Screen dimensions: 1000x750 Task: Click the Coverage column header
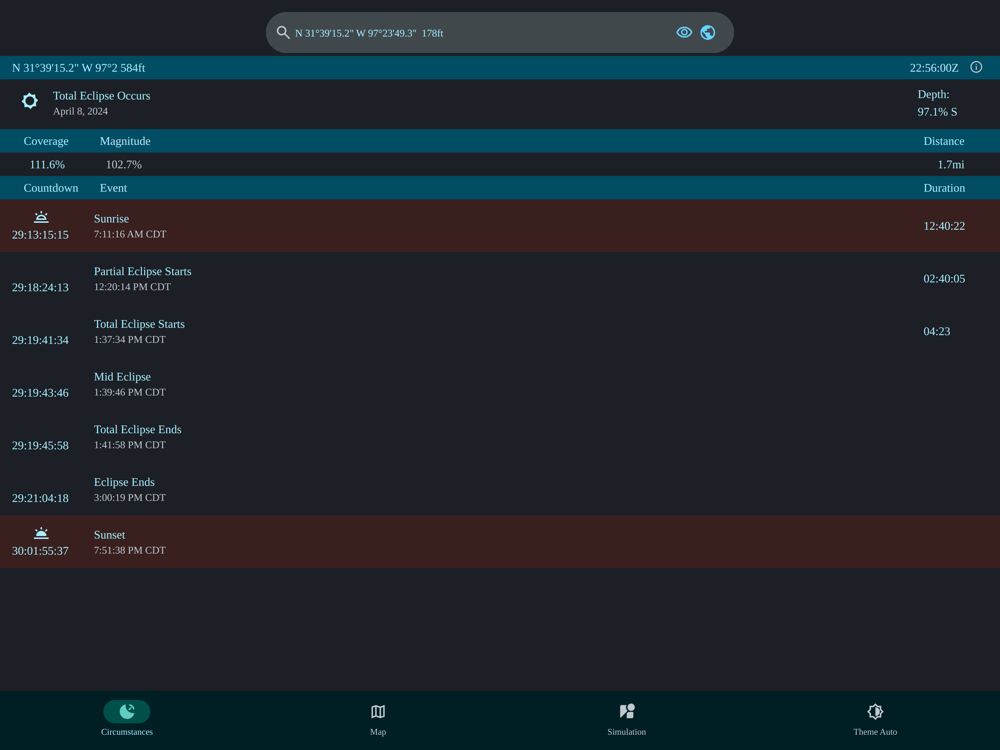point(46,141)
